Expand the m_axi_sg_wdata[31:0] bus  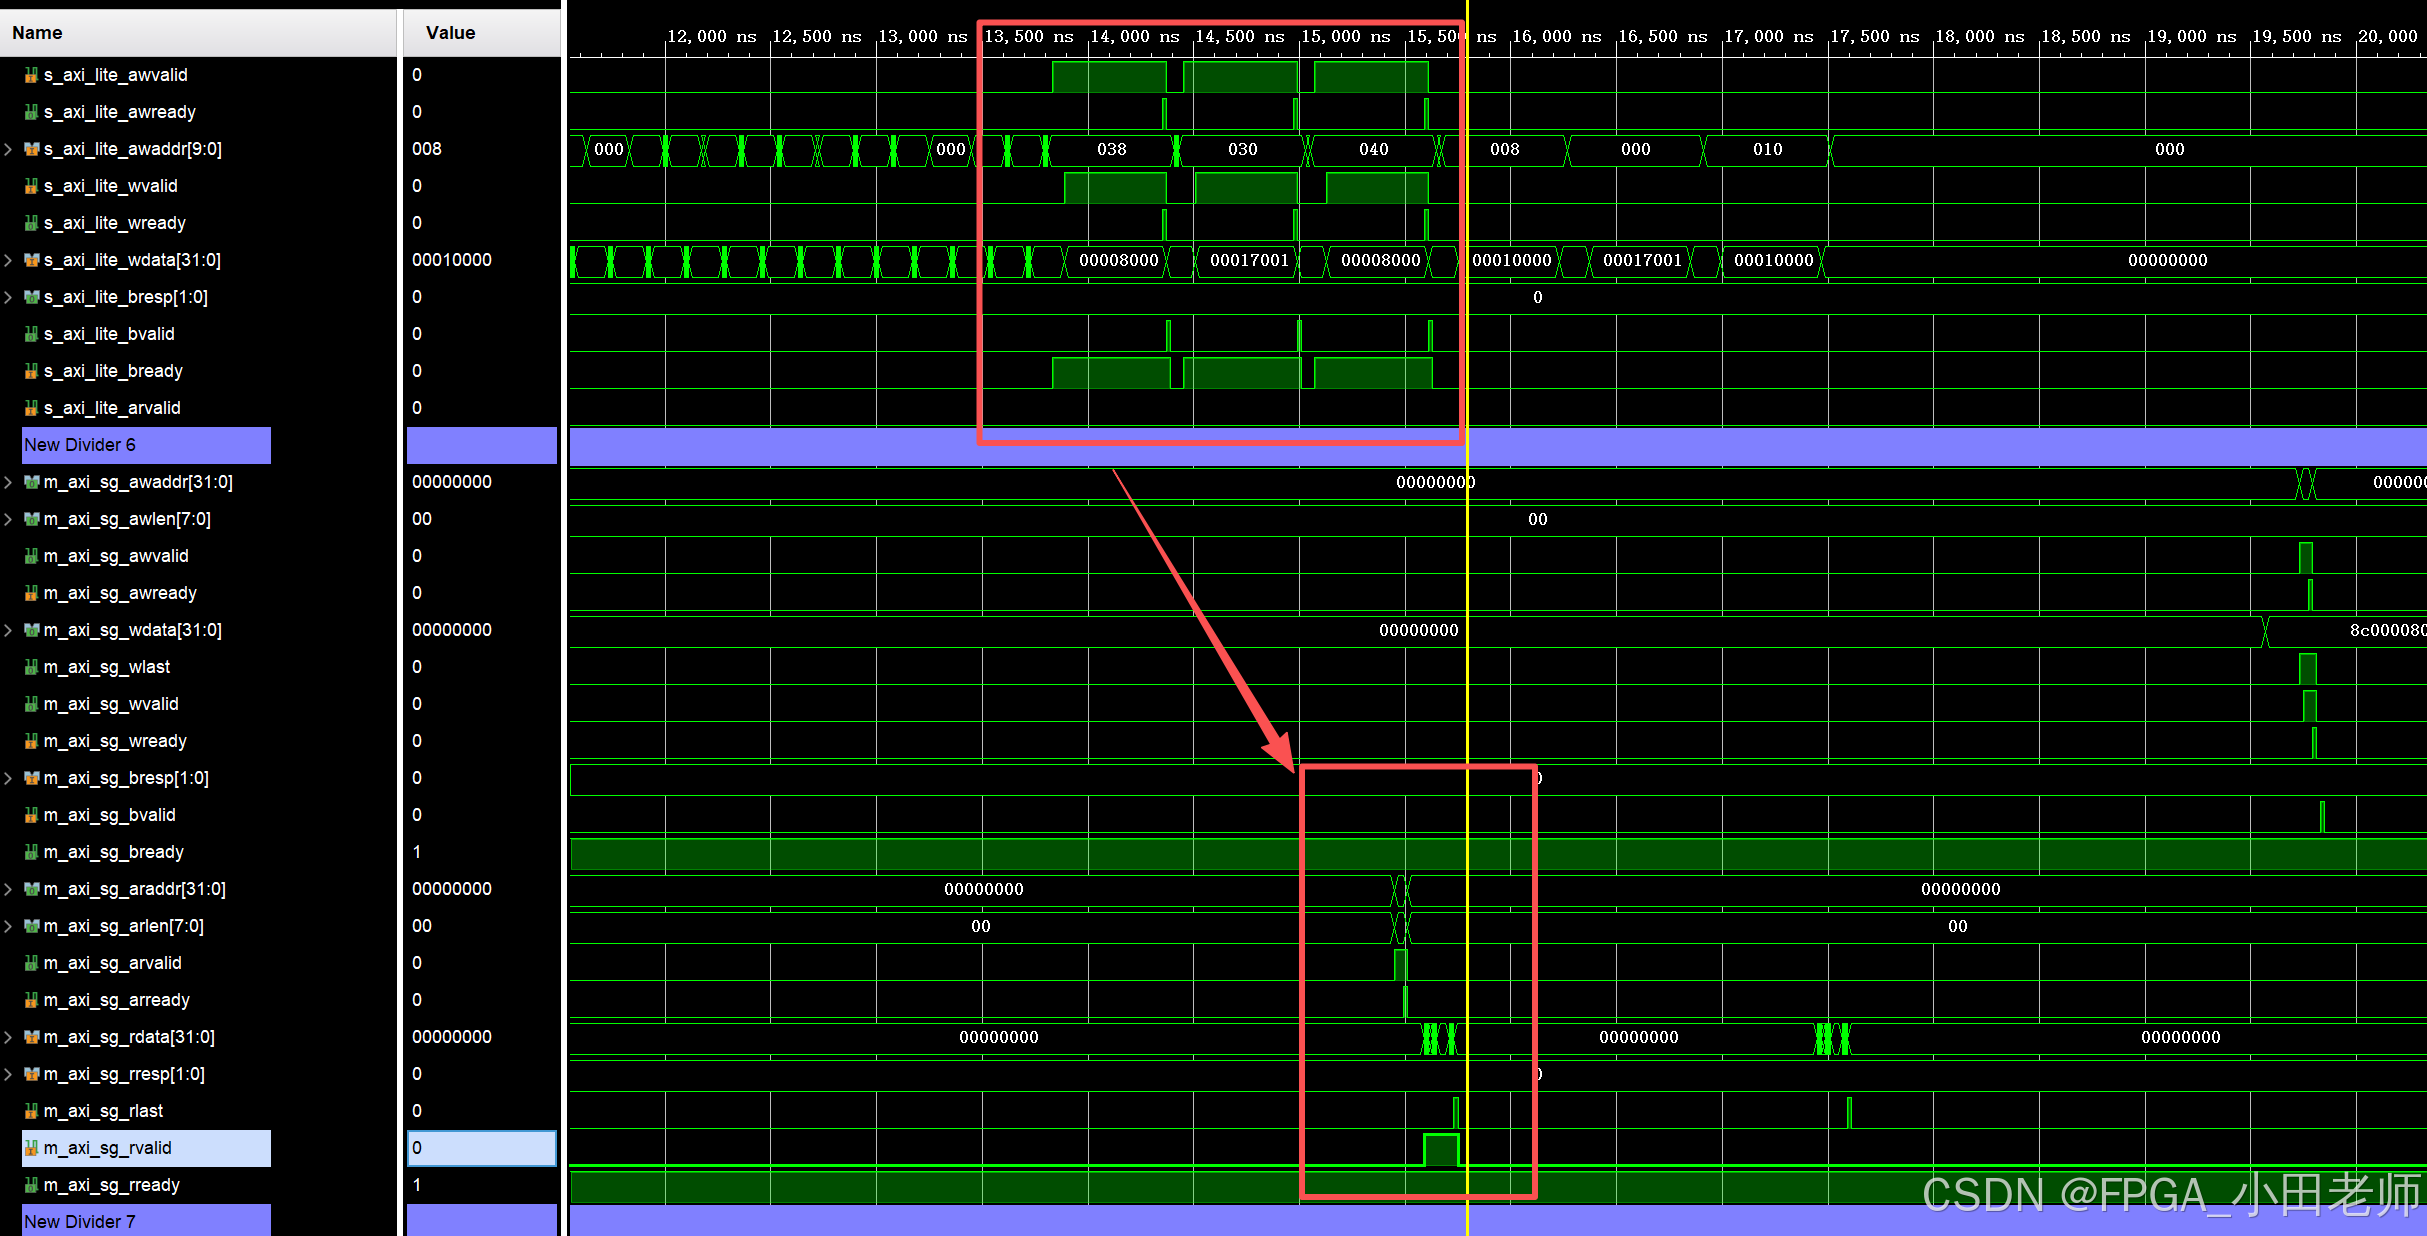[x=9, y=630]
